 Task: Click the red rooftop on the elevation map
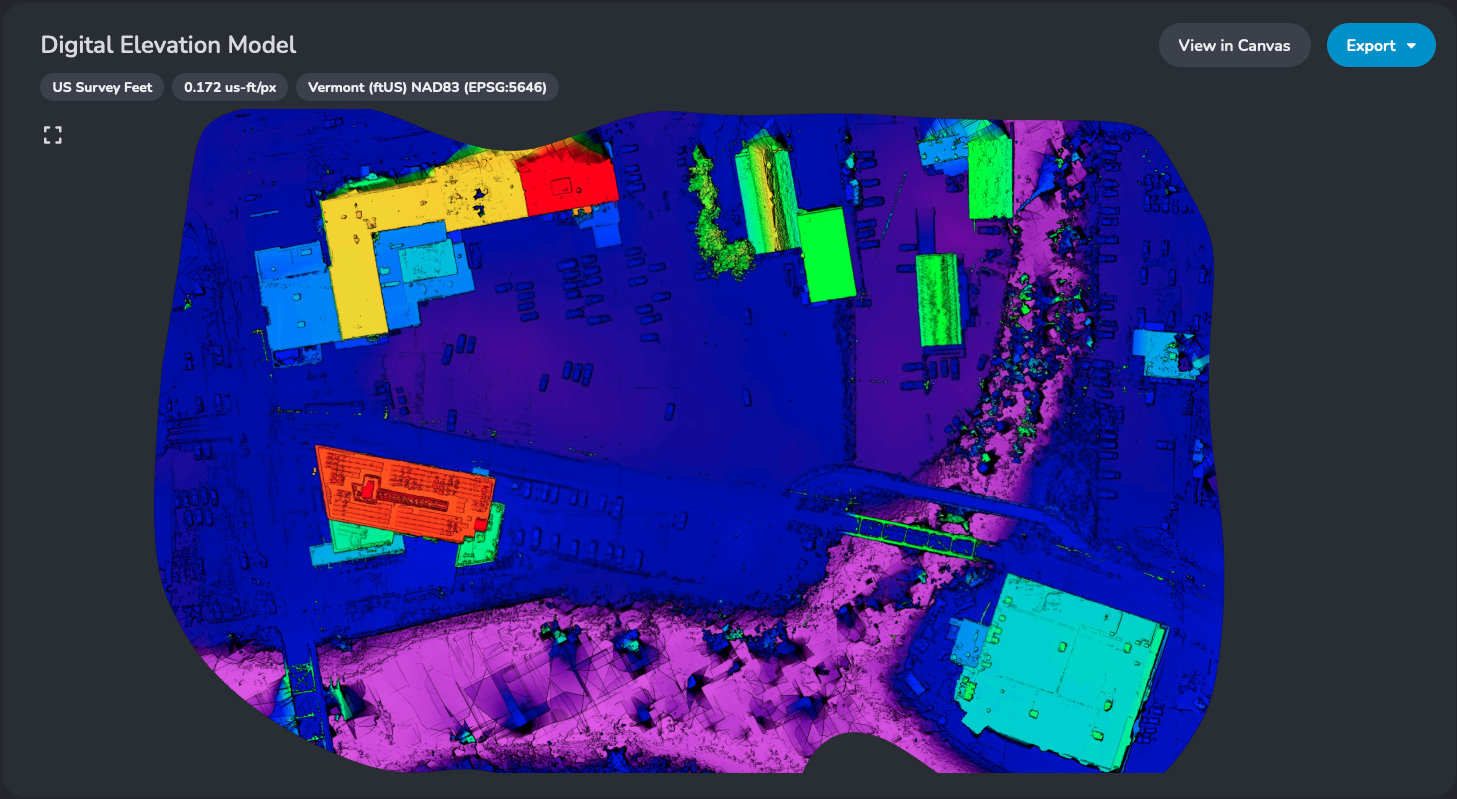(570, 184)
